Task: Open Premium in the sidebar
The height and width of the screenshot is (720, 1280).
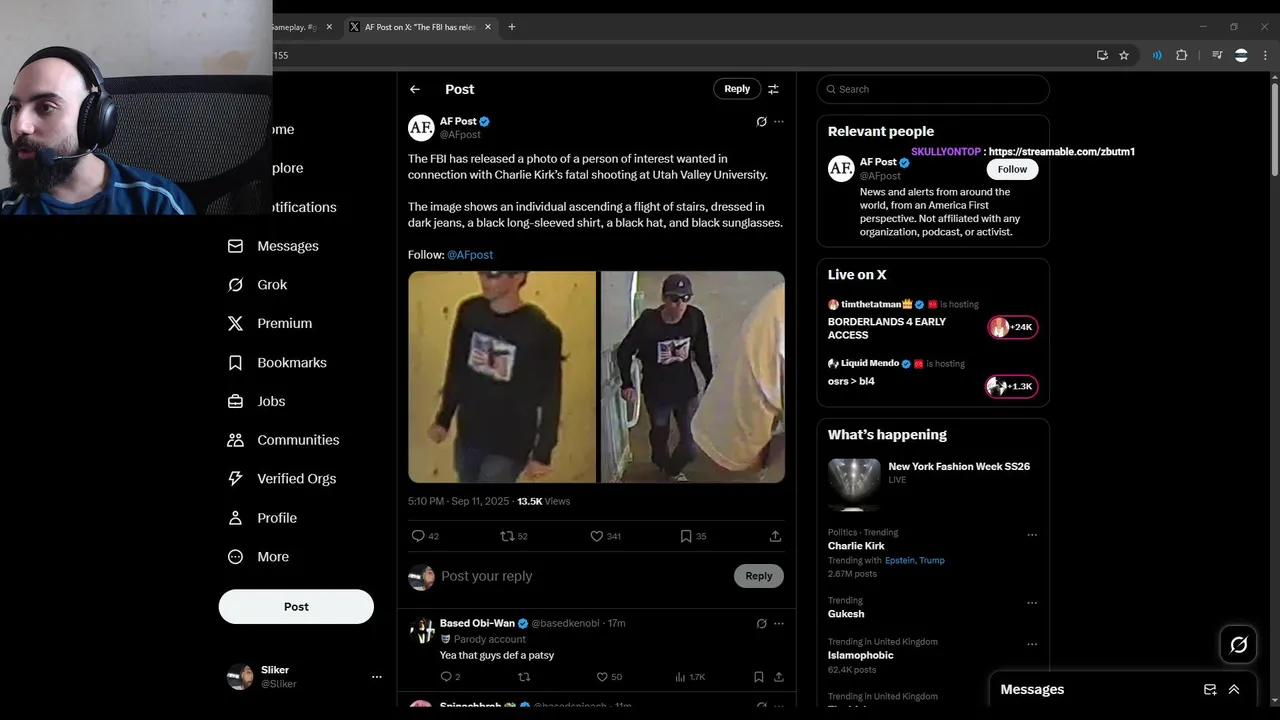Action: tap(270, 324)
